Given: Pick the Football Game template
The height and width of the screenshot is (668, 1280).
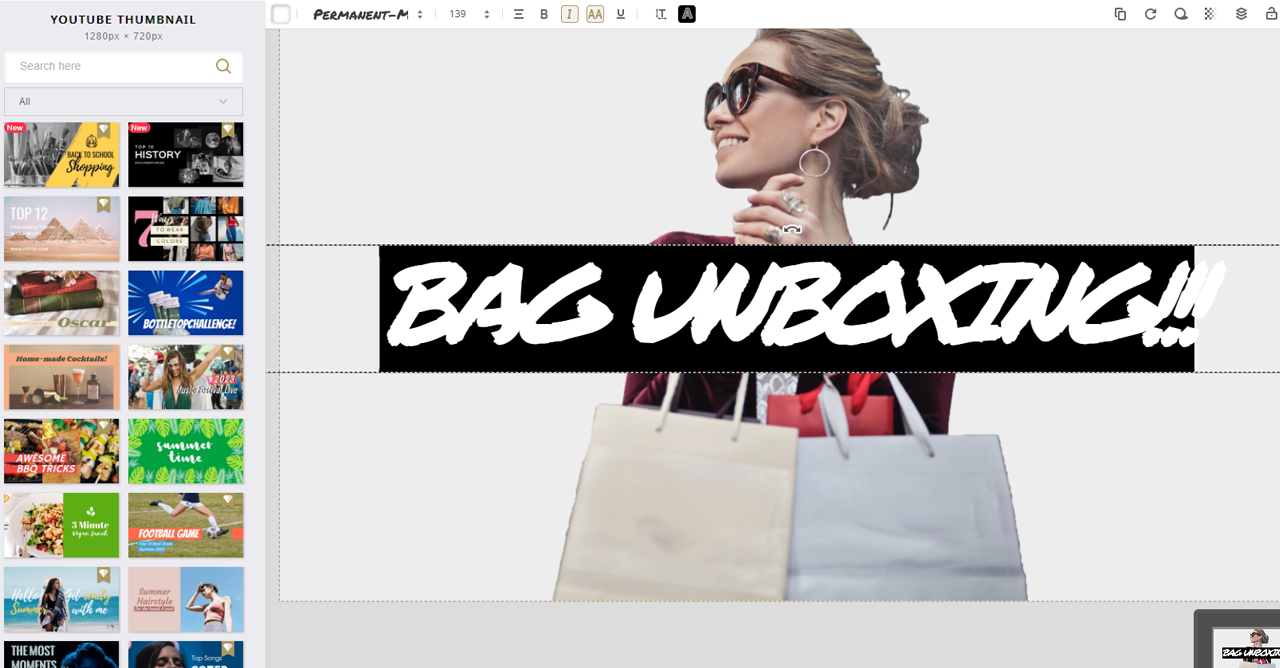Looking at the screenshot, I should (x=186, y=525).
